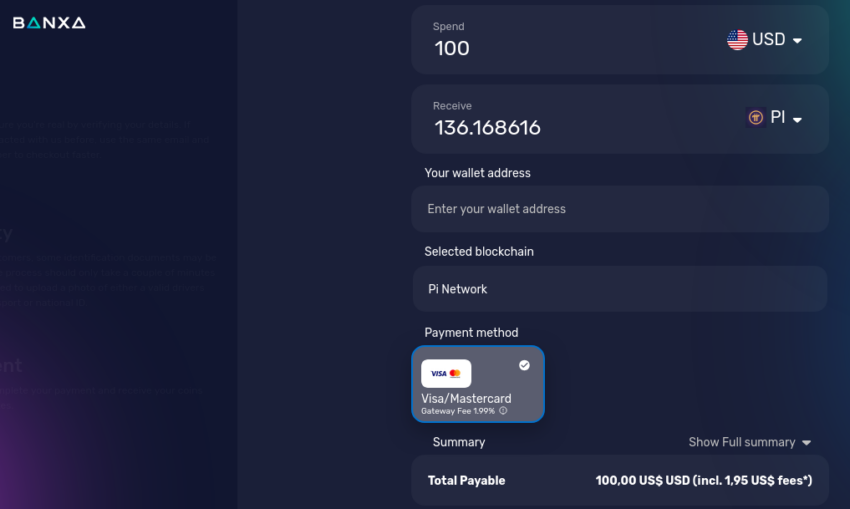Screen dimensions: 850x509
Task: Click the Summary heading label
Action: 459,442
